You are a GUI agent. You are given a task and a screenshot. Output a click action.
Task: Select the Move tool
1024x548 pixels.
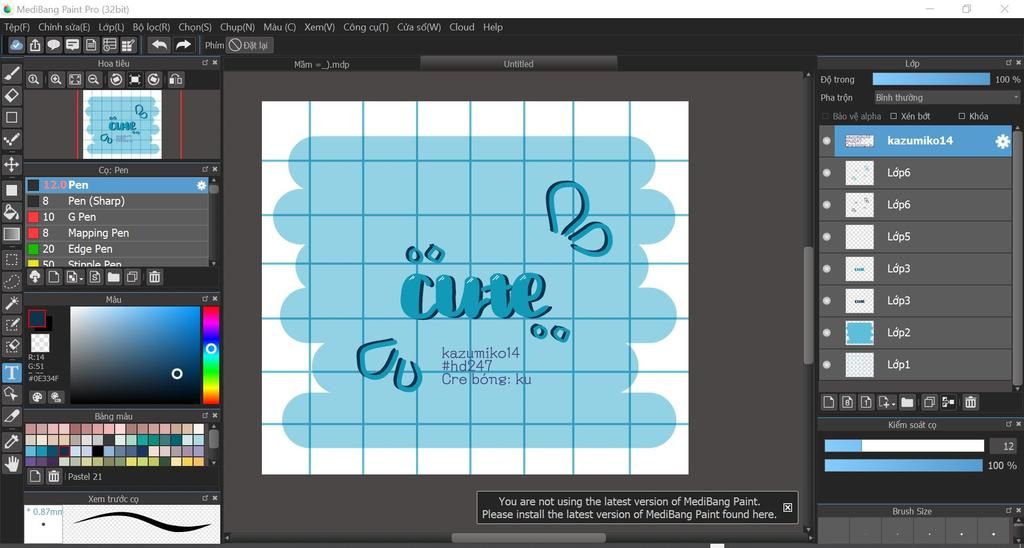click(x=12, y=164)
